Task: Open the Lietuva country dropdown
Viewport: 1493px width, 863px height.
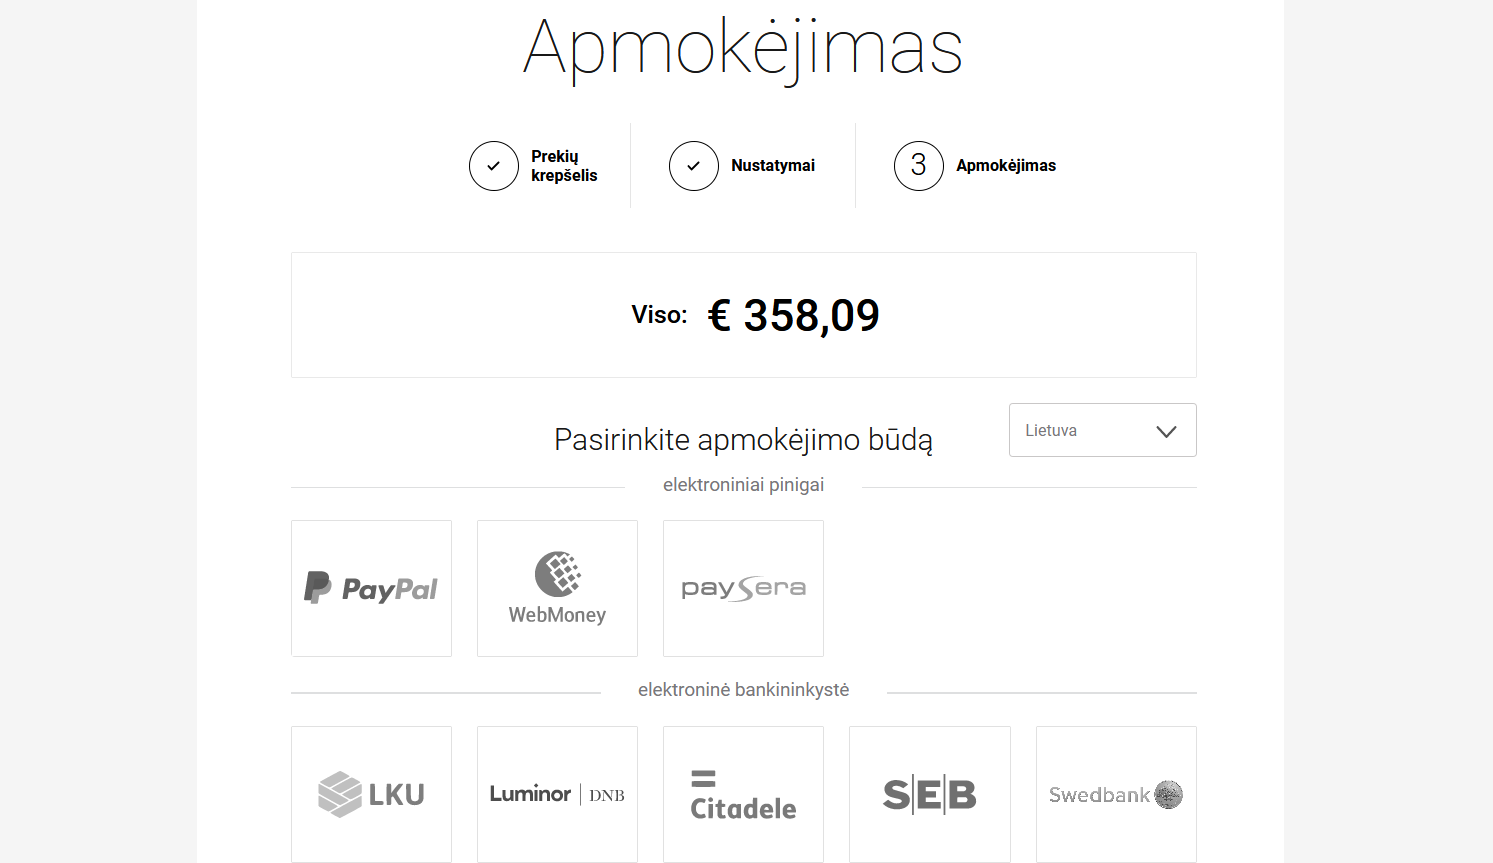Action: (1102, 430)
